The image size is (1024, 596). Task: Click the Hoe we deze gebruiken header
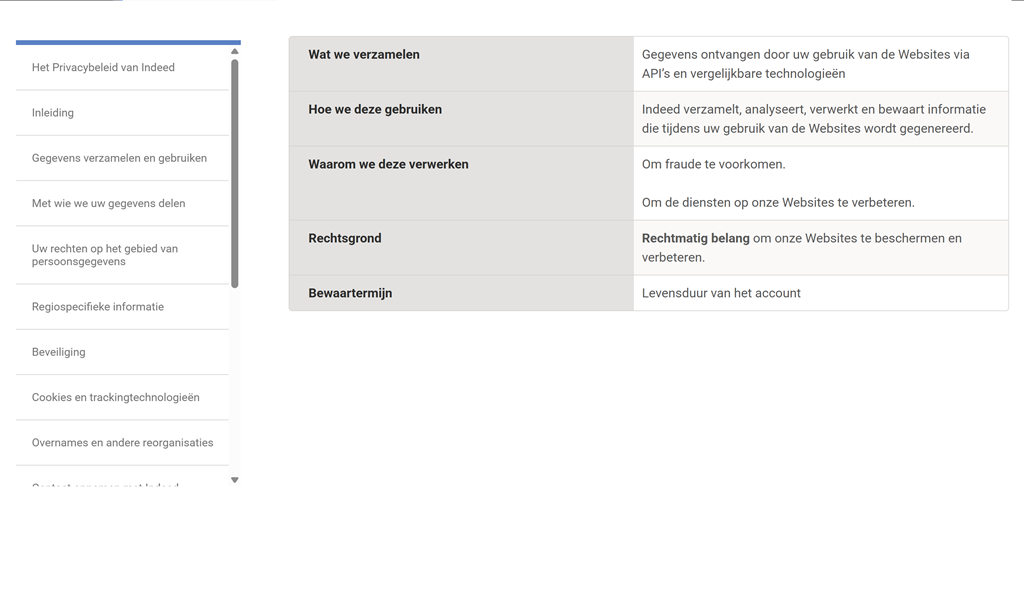click(375, 110)
